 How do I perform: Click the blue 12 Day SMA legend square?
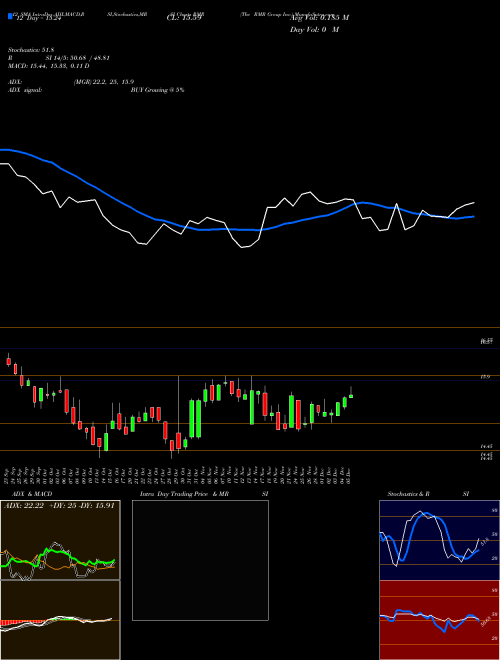tap(10, 16)
